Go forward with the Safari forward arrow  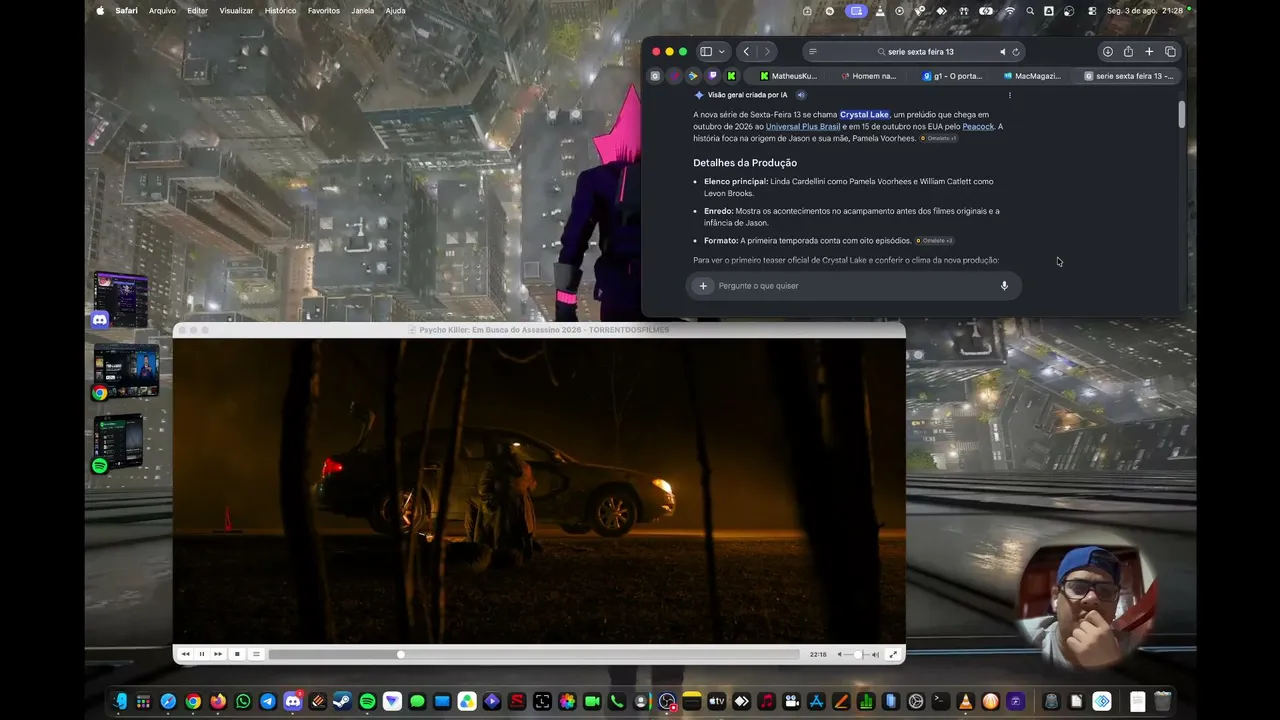click(767, 52)
